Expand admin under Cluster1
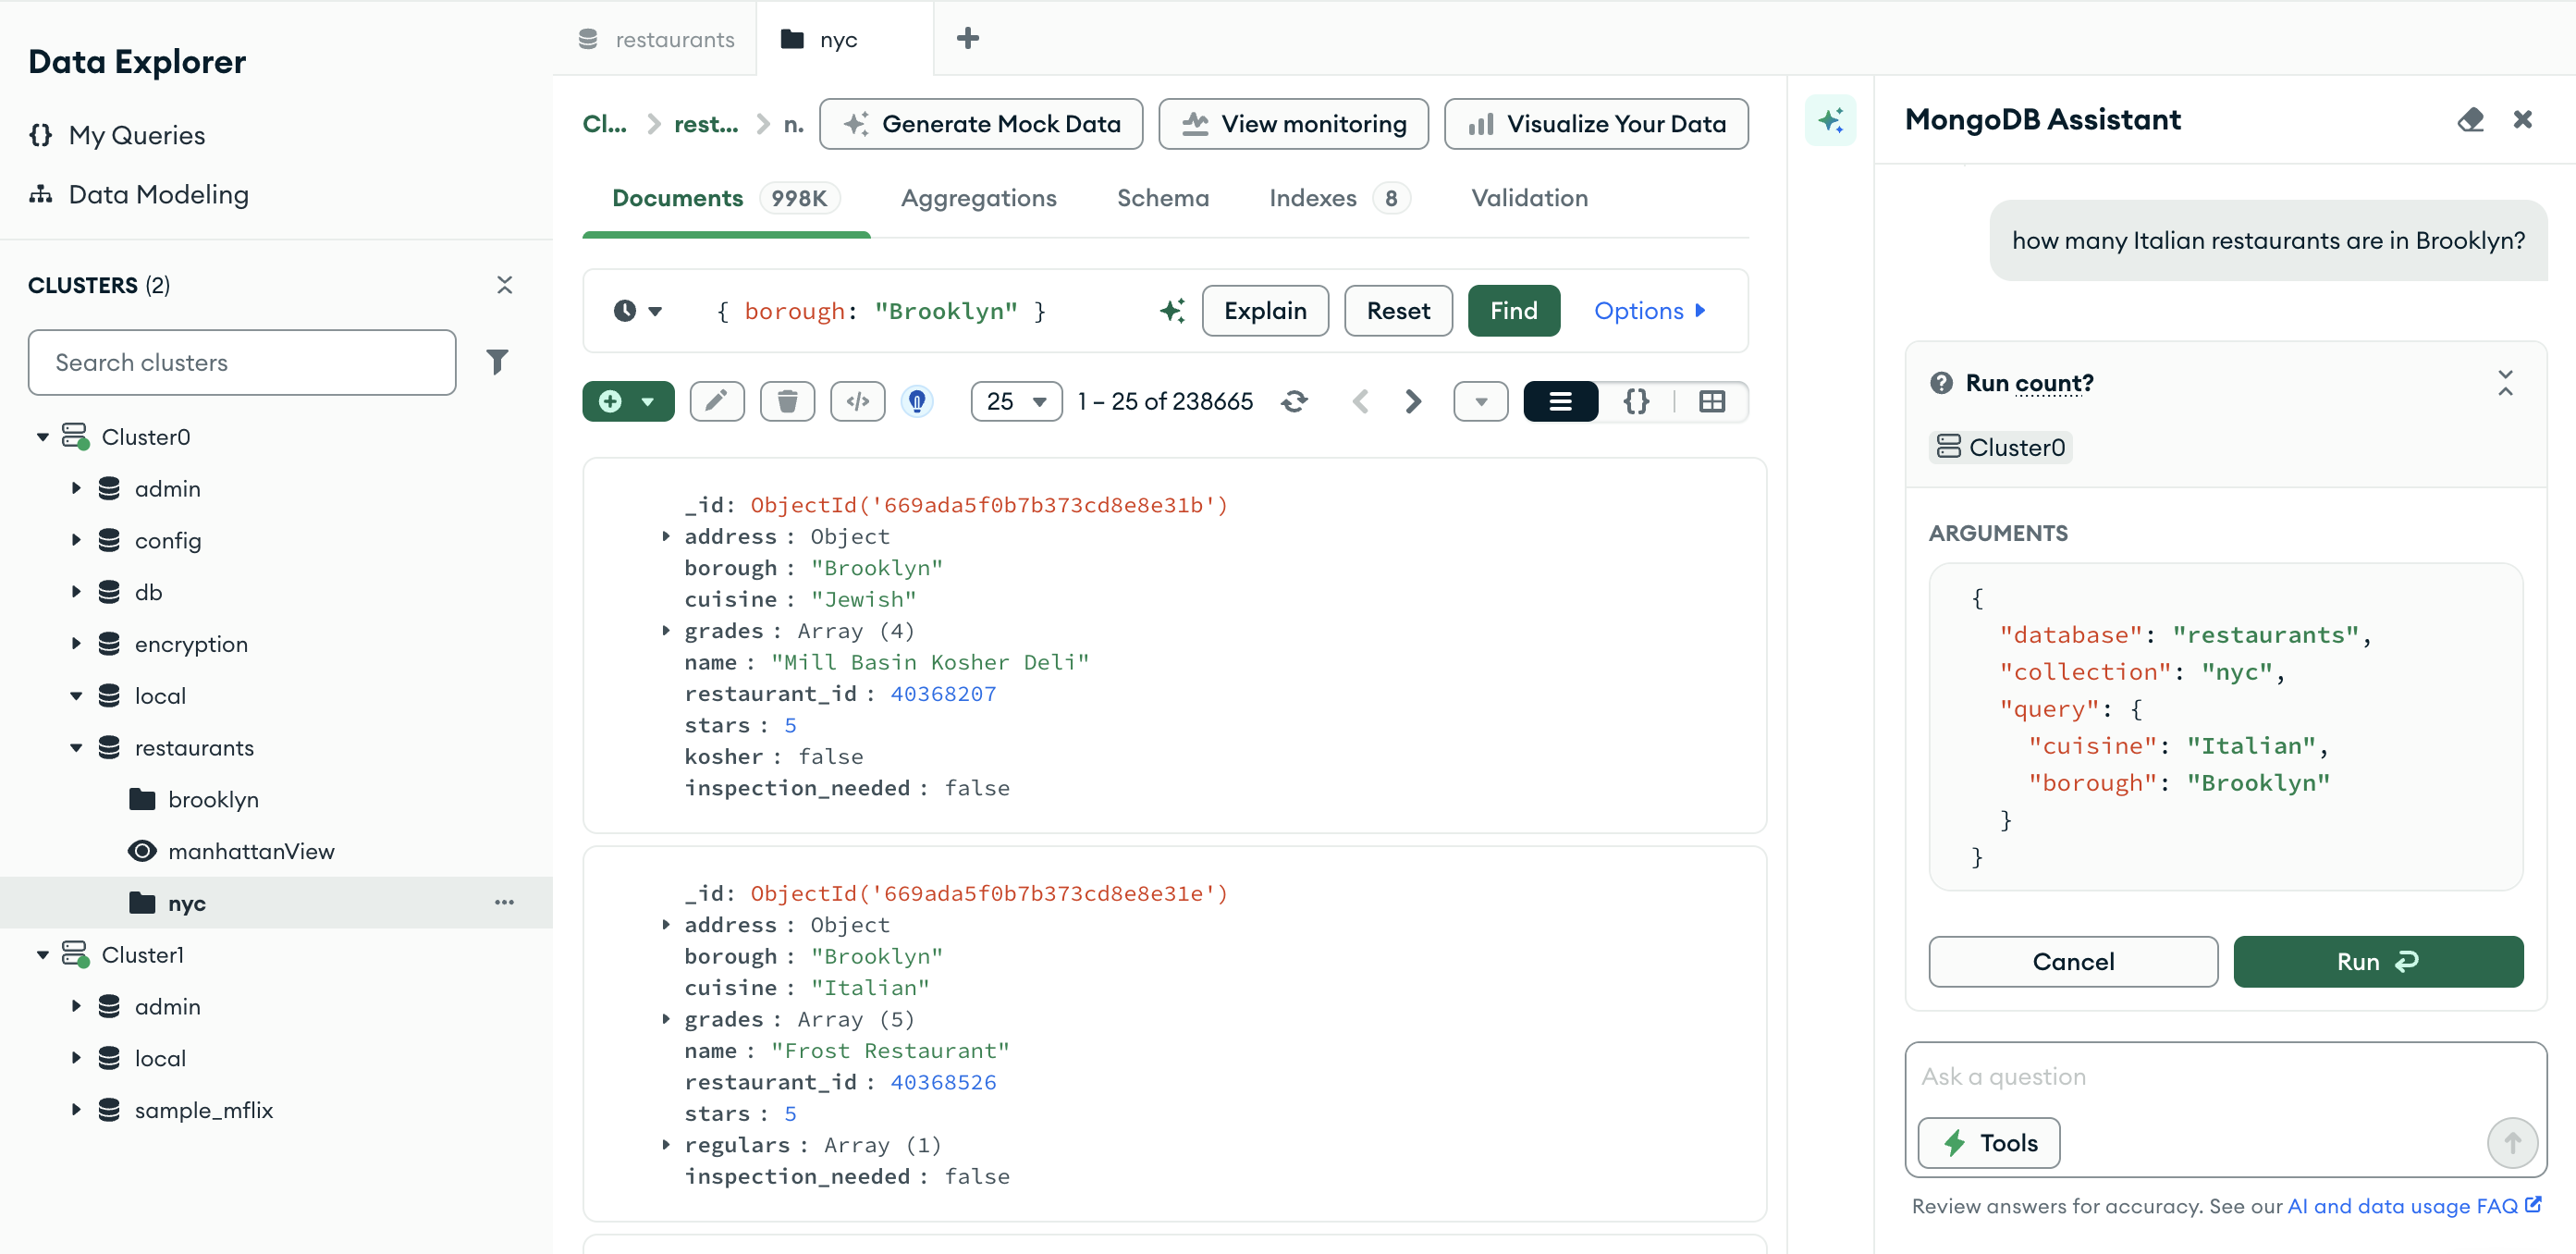This screenshot has height=1254, width=2576. 76,1006
